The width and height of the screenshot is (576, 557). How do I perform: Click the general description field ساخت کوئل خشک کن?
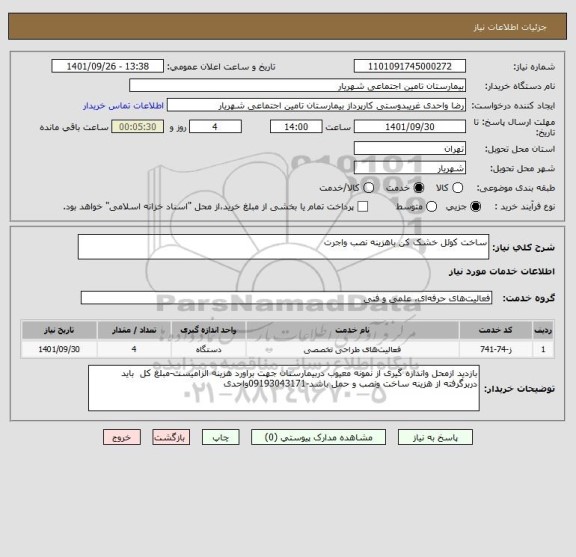pyautogui.click(x=283, y=247)
